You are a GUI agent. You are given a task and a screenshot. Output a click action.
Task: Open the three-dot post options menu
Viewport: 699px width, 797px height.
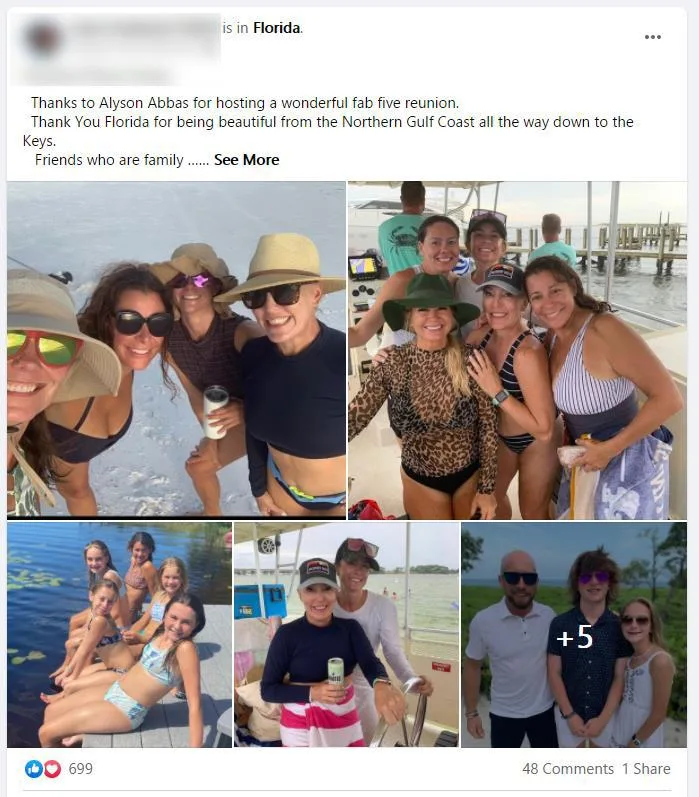pyautogui.click(x=652, y=37)
